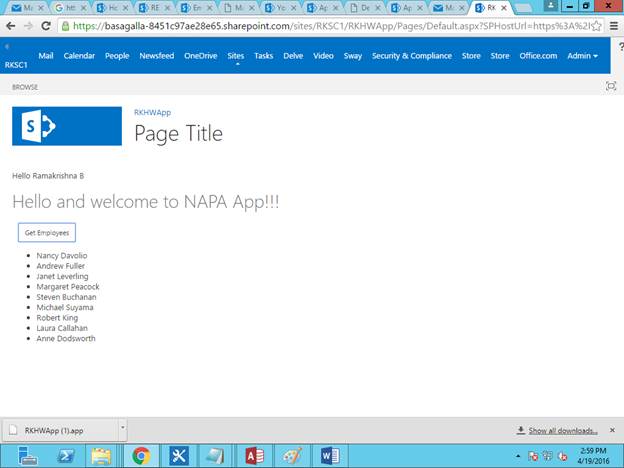The image size is (624, 468).
Task: Click Anne Dodsworth in the employee list
Action: click(x=66, y=338)
